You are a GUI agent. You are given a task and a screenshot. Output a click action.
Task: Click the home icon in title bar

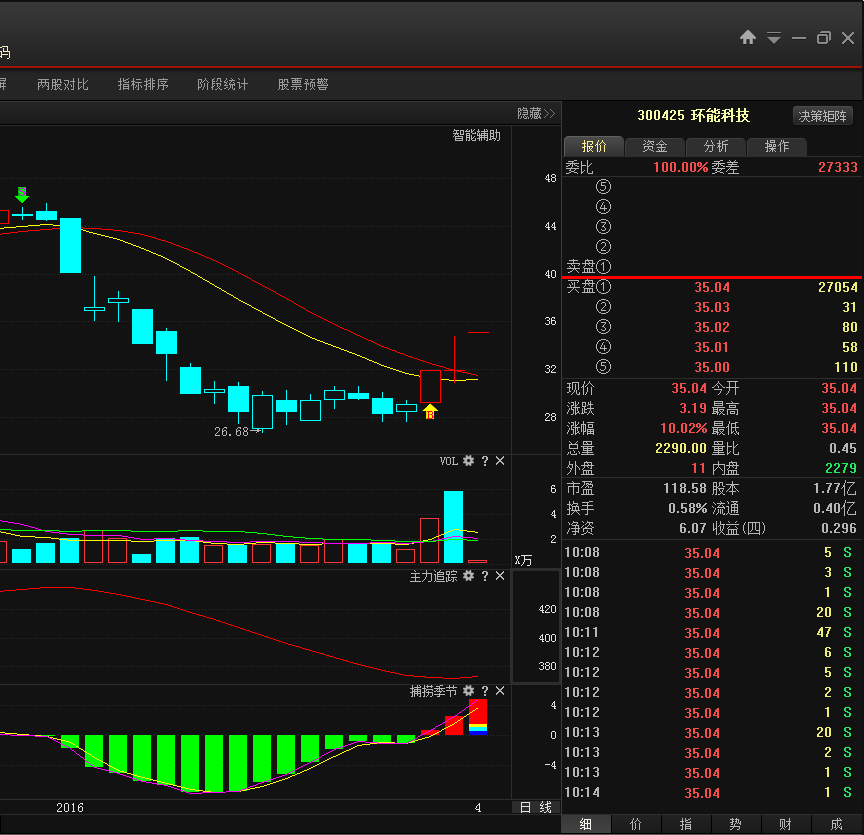coord(748,37)
